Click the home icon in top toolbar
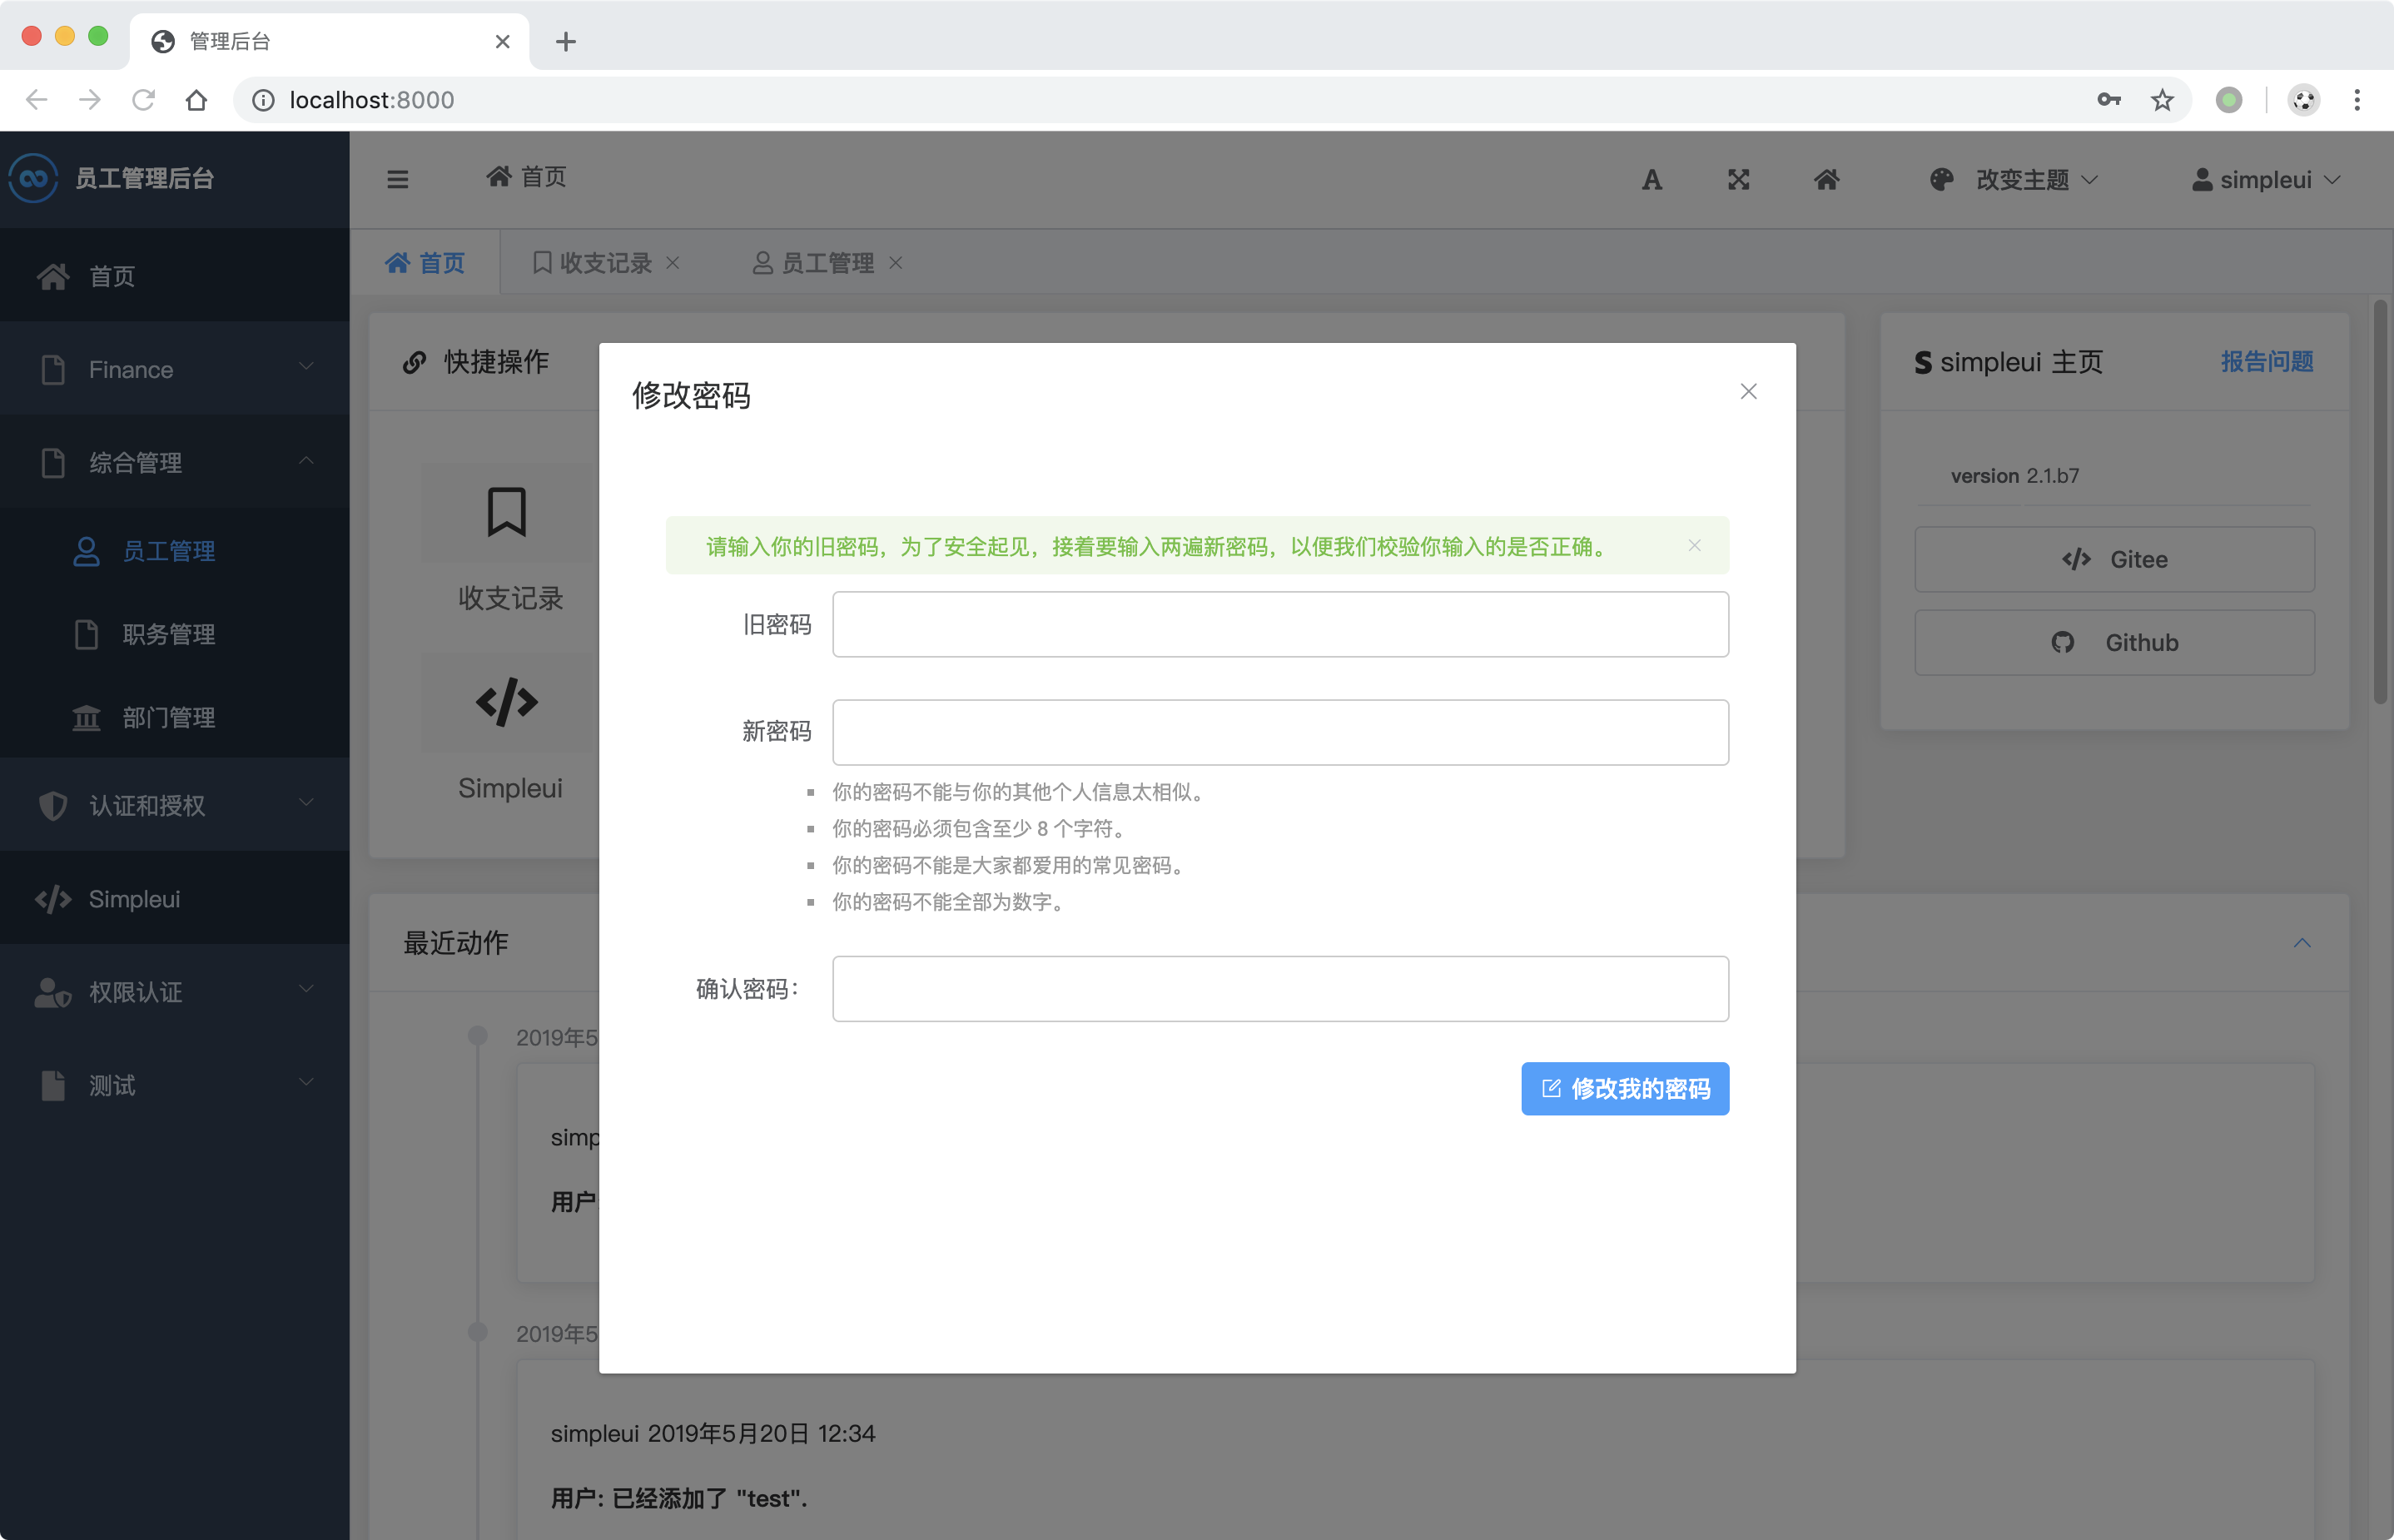This screenshot has width=2394, height=1540. (x=1826, y=180)
